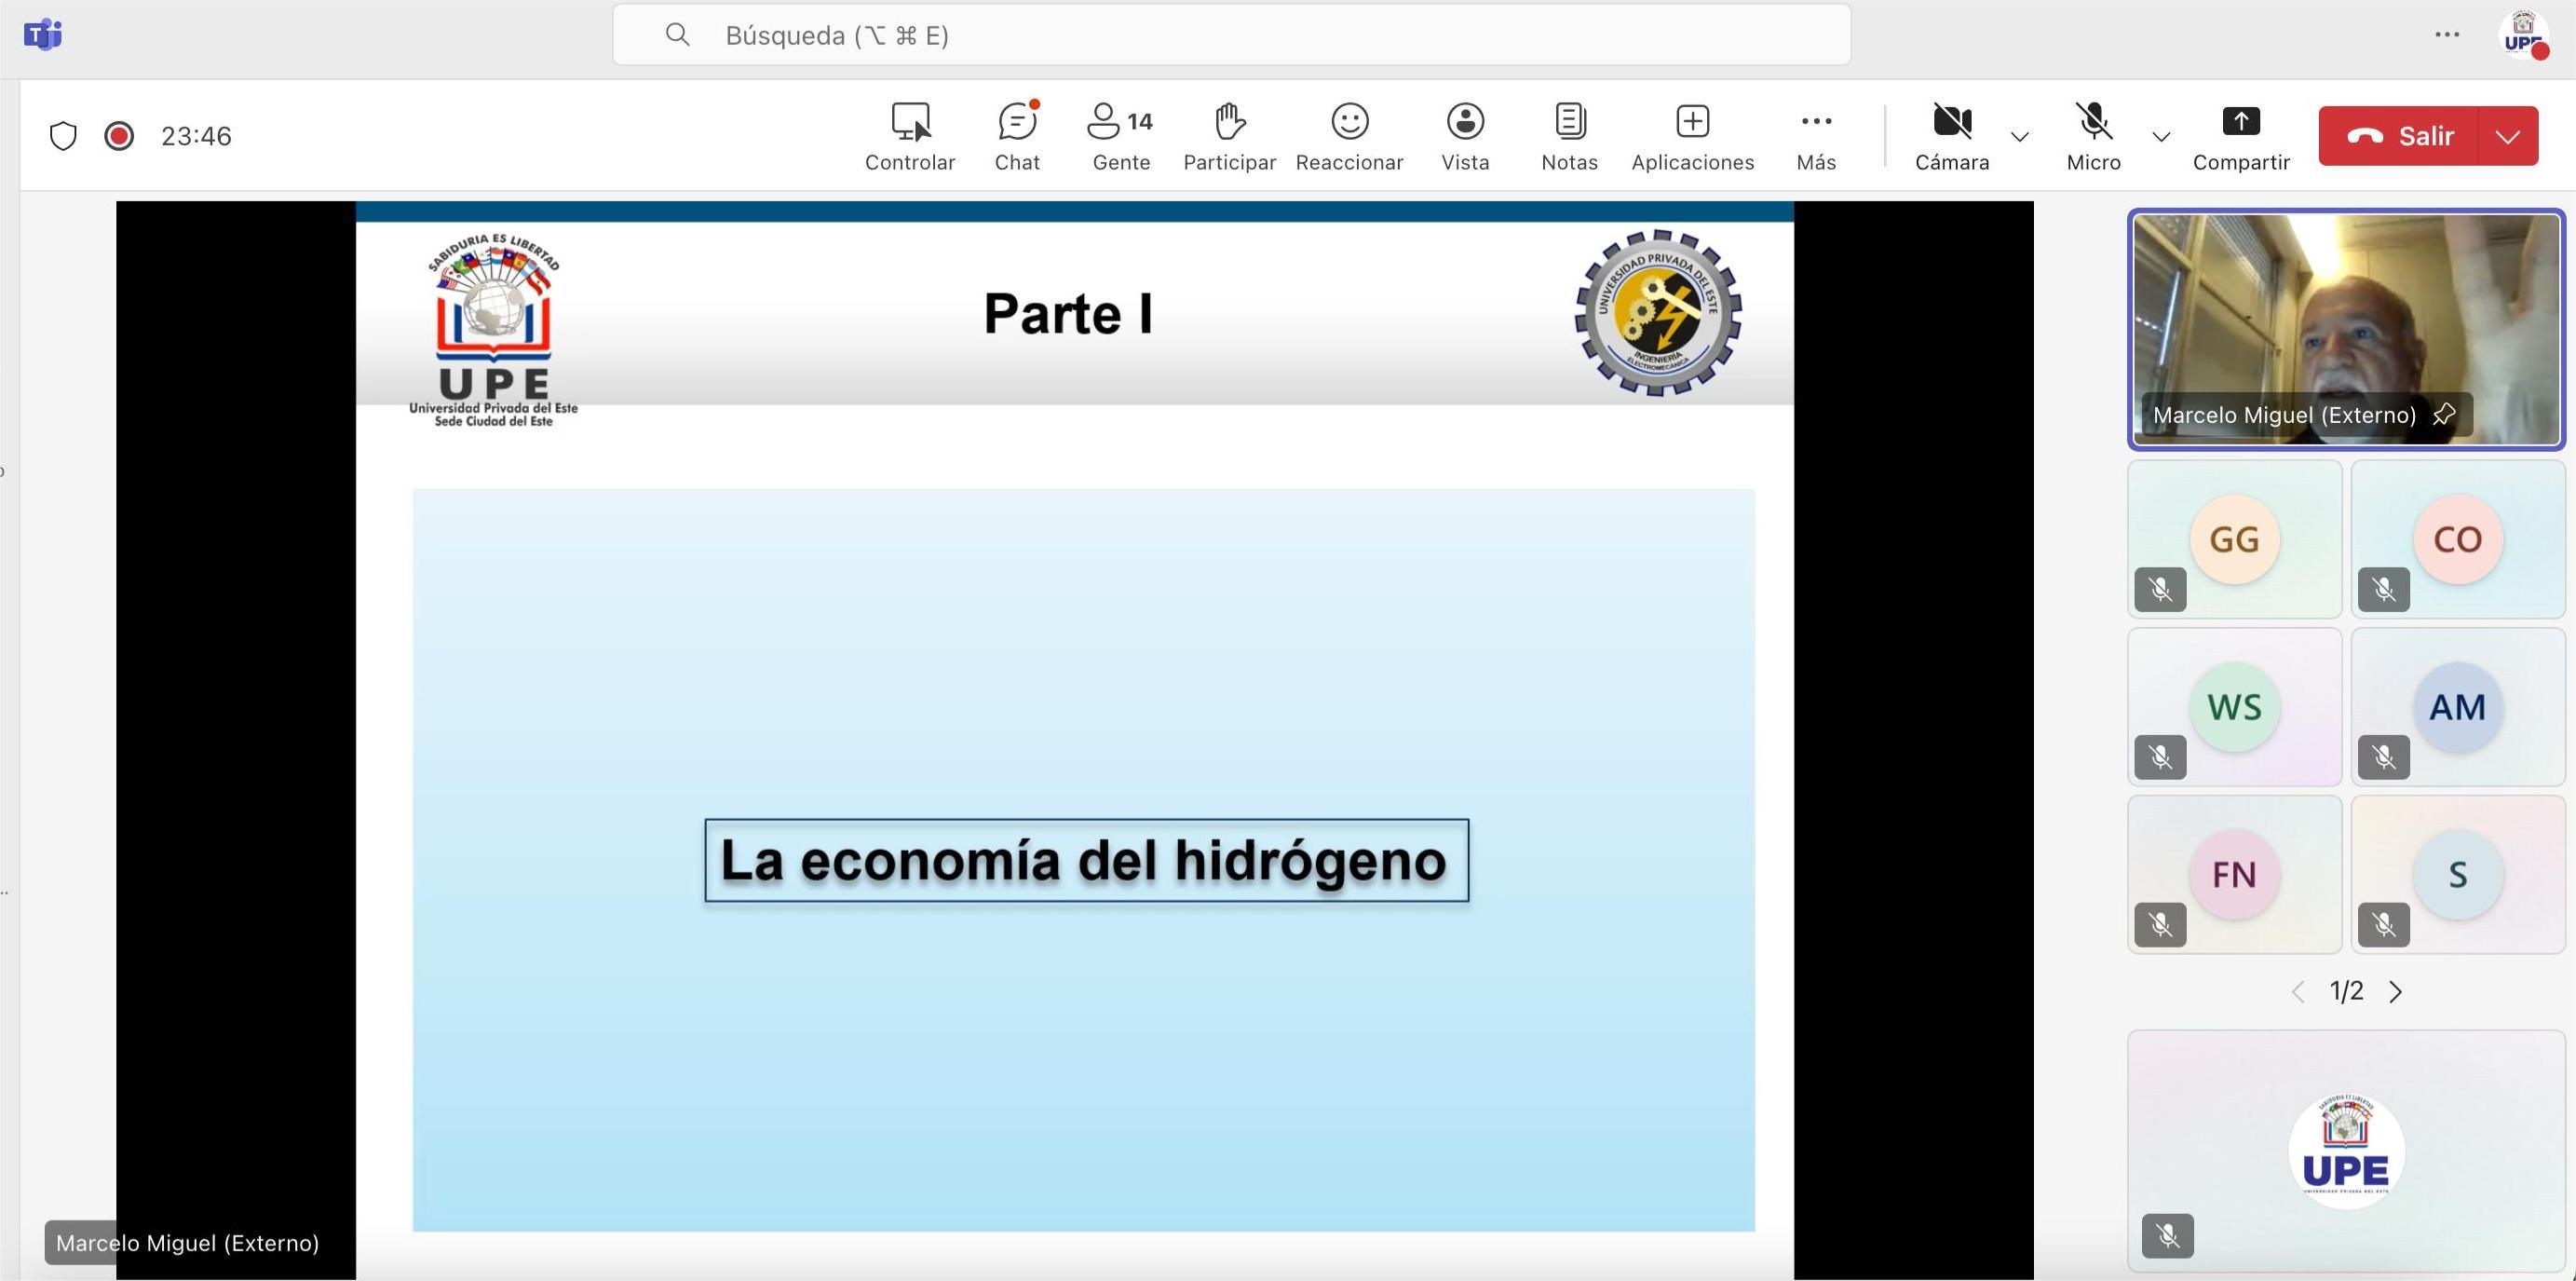Image resolution: width=2576 pixels, height=1281 pixels.
Task: Click the Compartir share screen button
Action: [2240, 136]
